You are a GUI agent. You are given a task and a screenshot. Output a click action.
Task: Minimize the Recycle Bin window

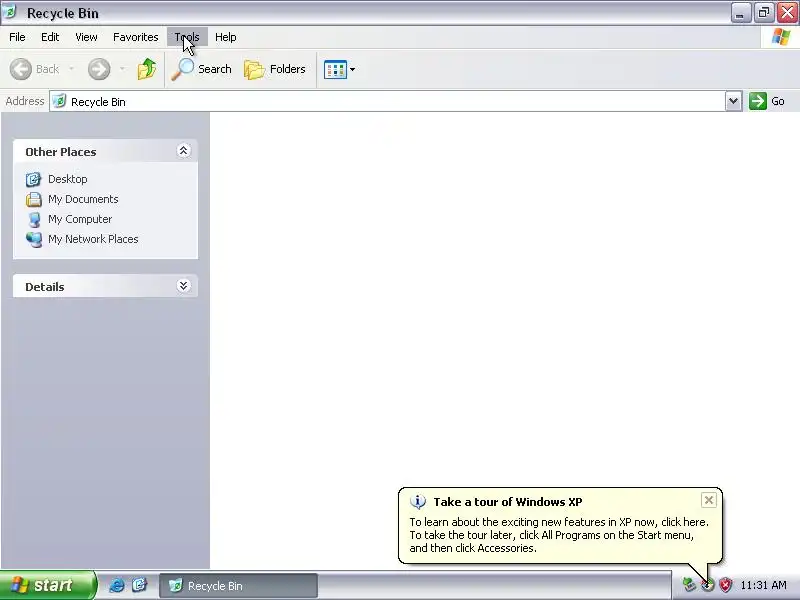click(x=740, y=13)
